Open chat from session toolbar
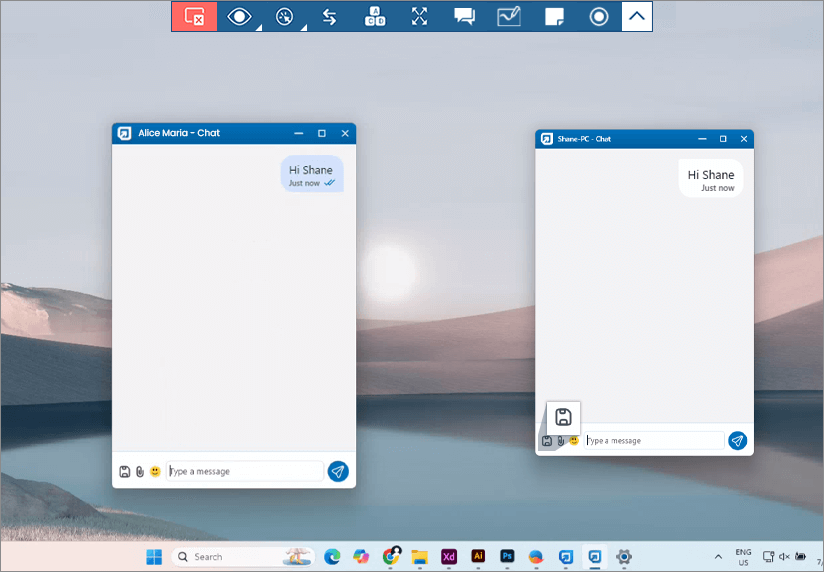Viewport: 824px width, 572px height. [464, 16]
